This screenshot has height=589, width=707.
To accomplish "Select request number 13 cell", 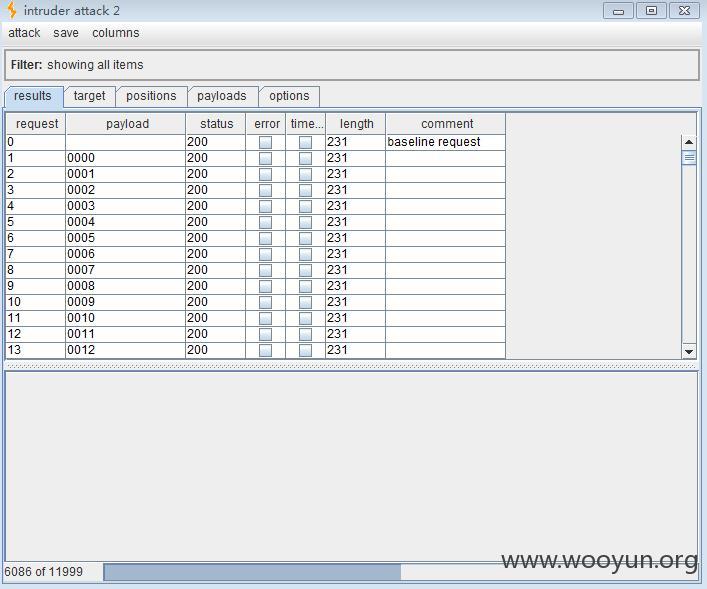I will pyautogui.click(x=36, y=350).
